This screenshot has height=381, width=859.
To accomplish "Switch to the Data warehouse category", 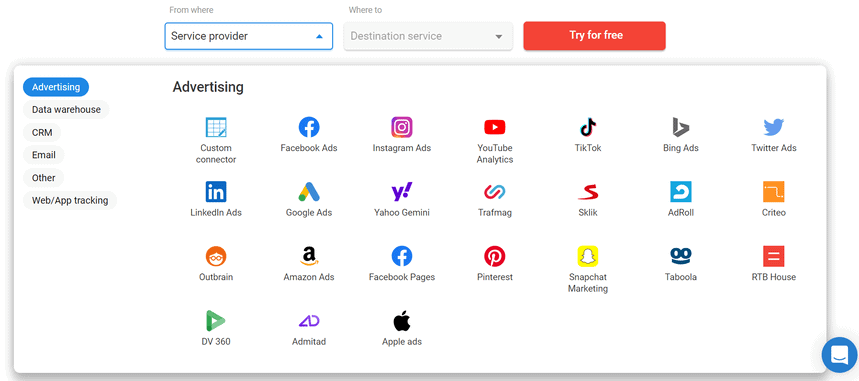I will click(66, 110).
